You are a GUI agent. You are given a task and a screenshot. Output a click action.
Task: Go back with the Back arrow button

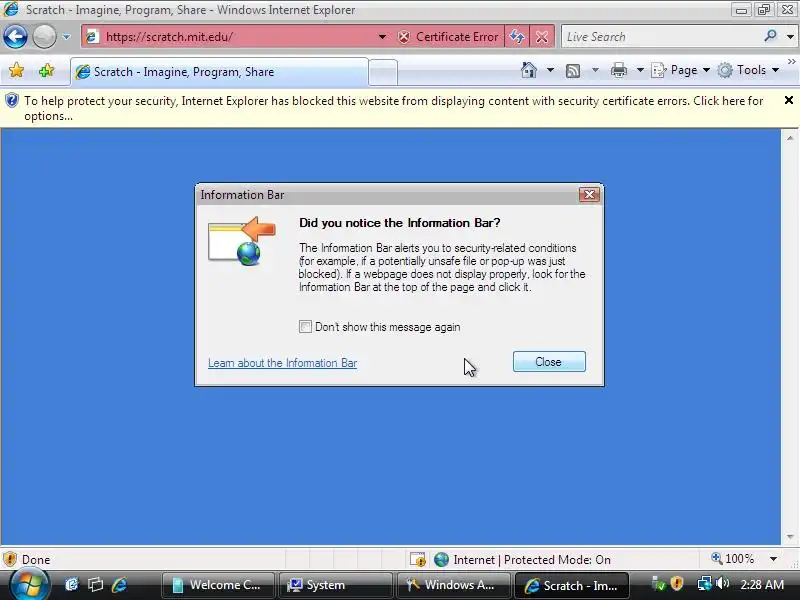15,37
